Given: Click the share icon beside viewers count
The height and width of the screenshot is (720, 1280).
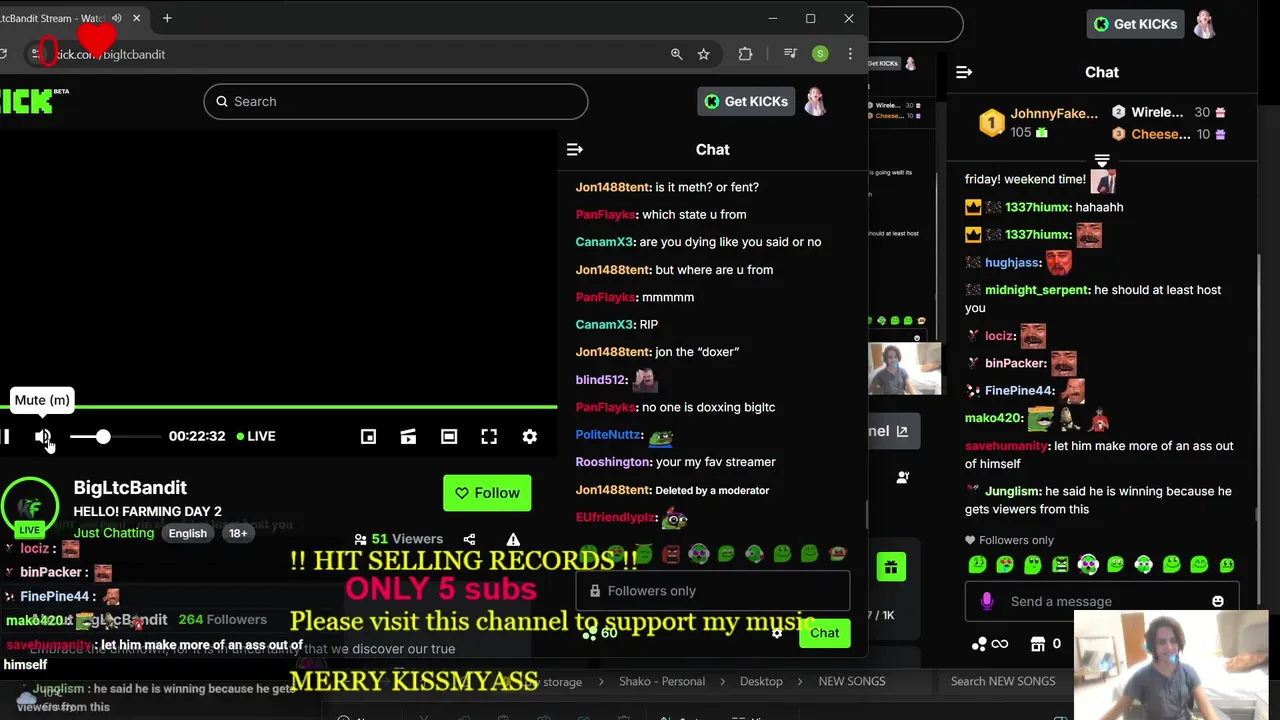Looking at the screenshot, I should pos(469,539).
